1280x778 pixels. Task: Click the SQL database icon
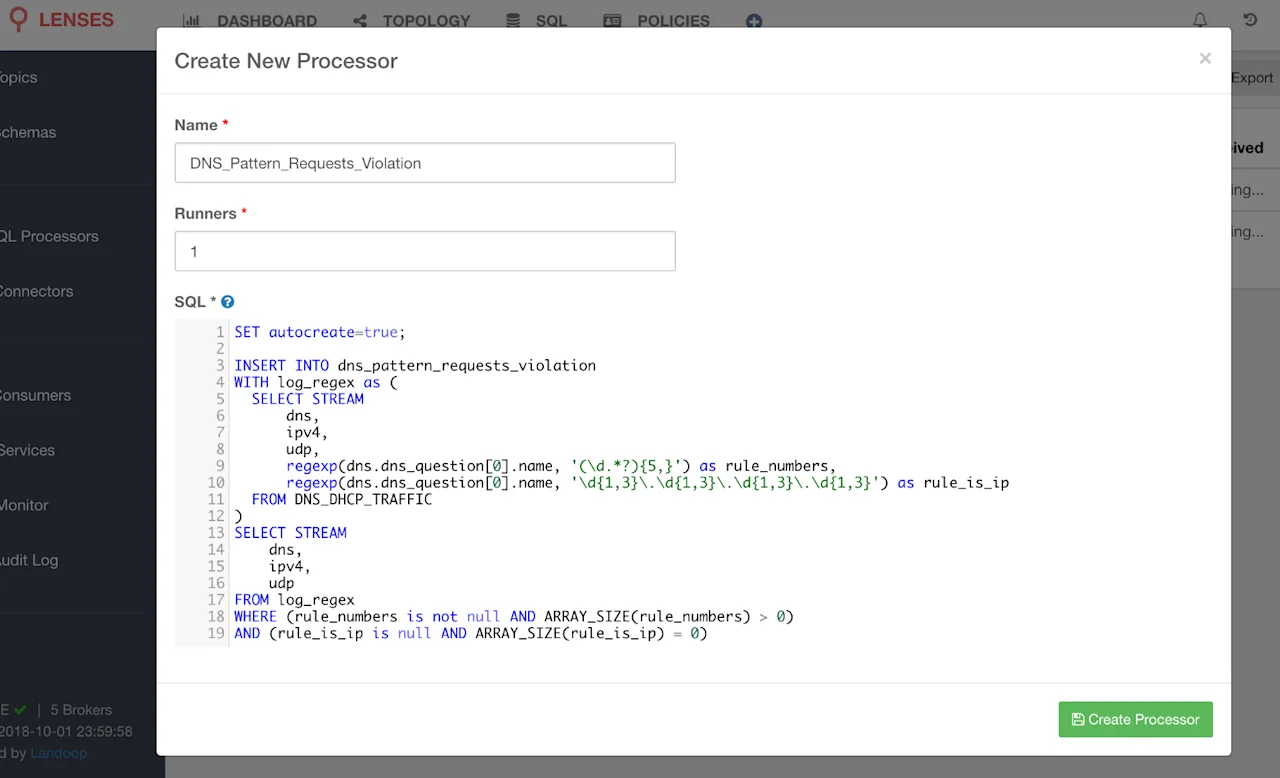point(513,20)
